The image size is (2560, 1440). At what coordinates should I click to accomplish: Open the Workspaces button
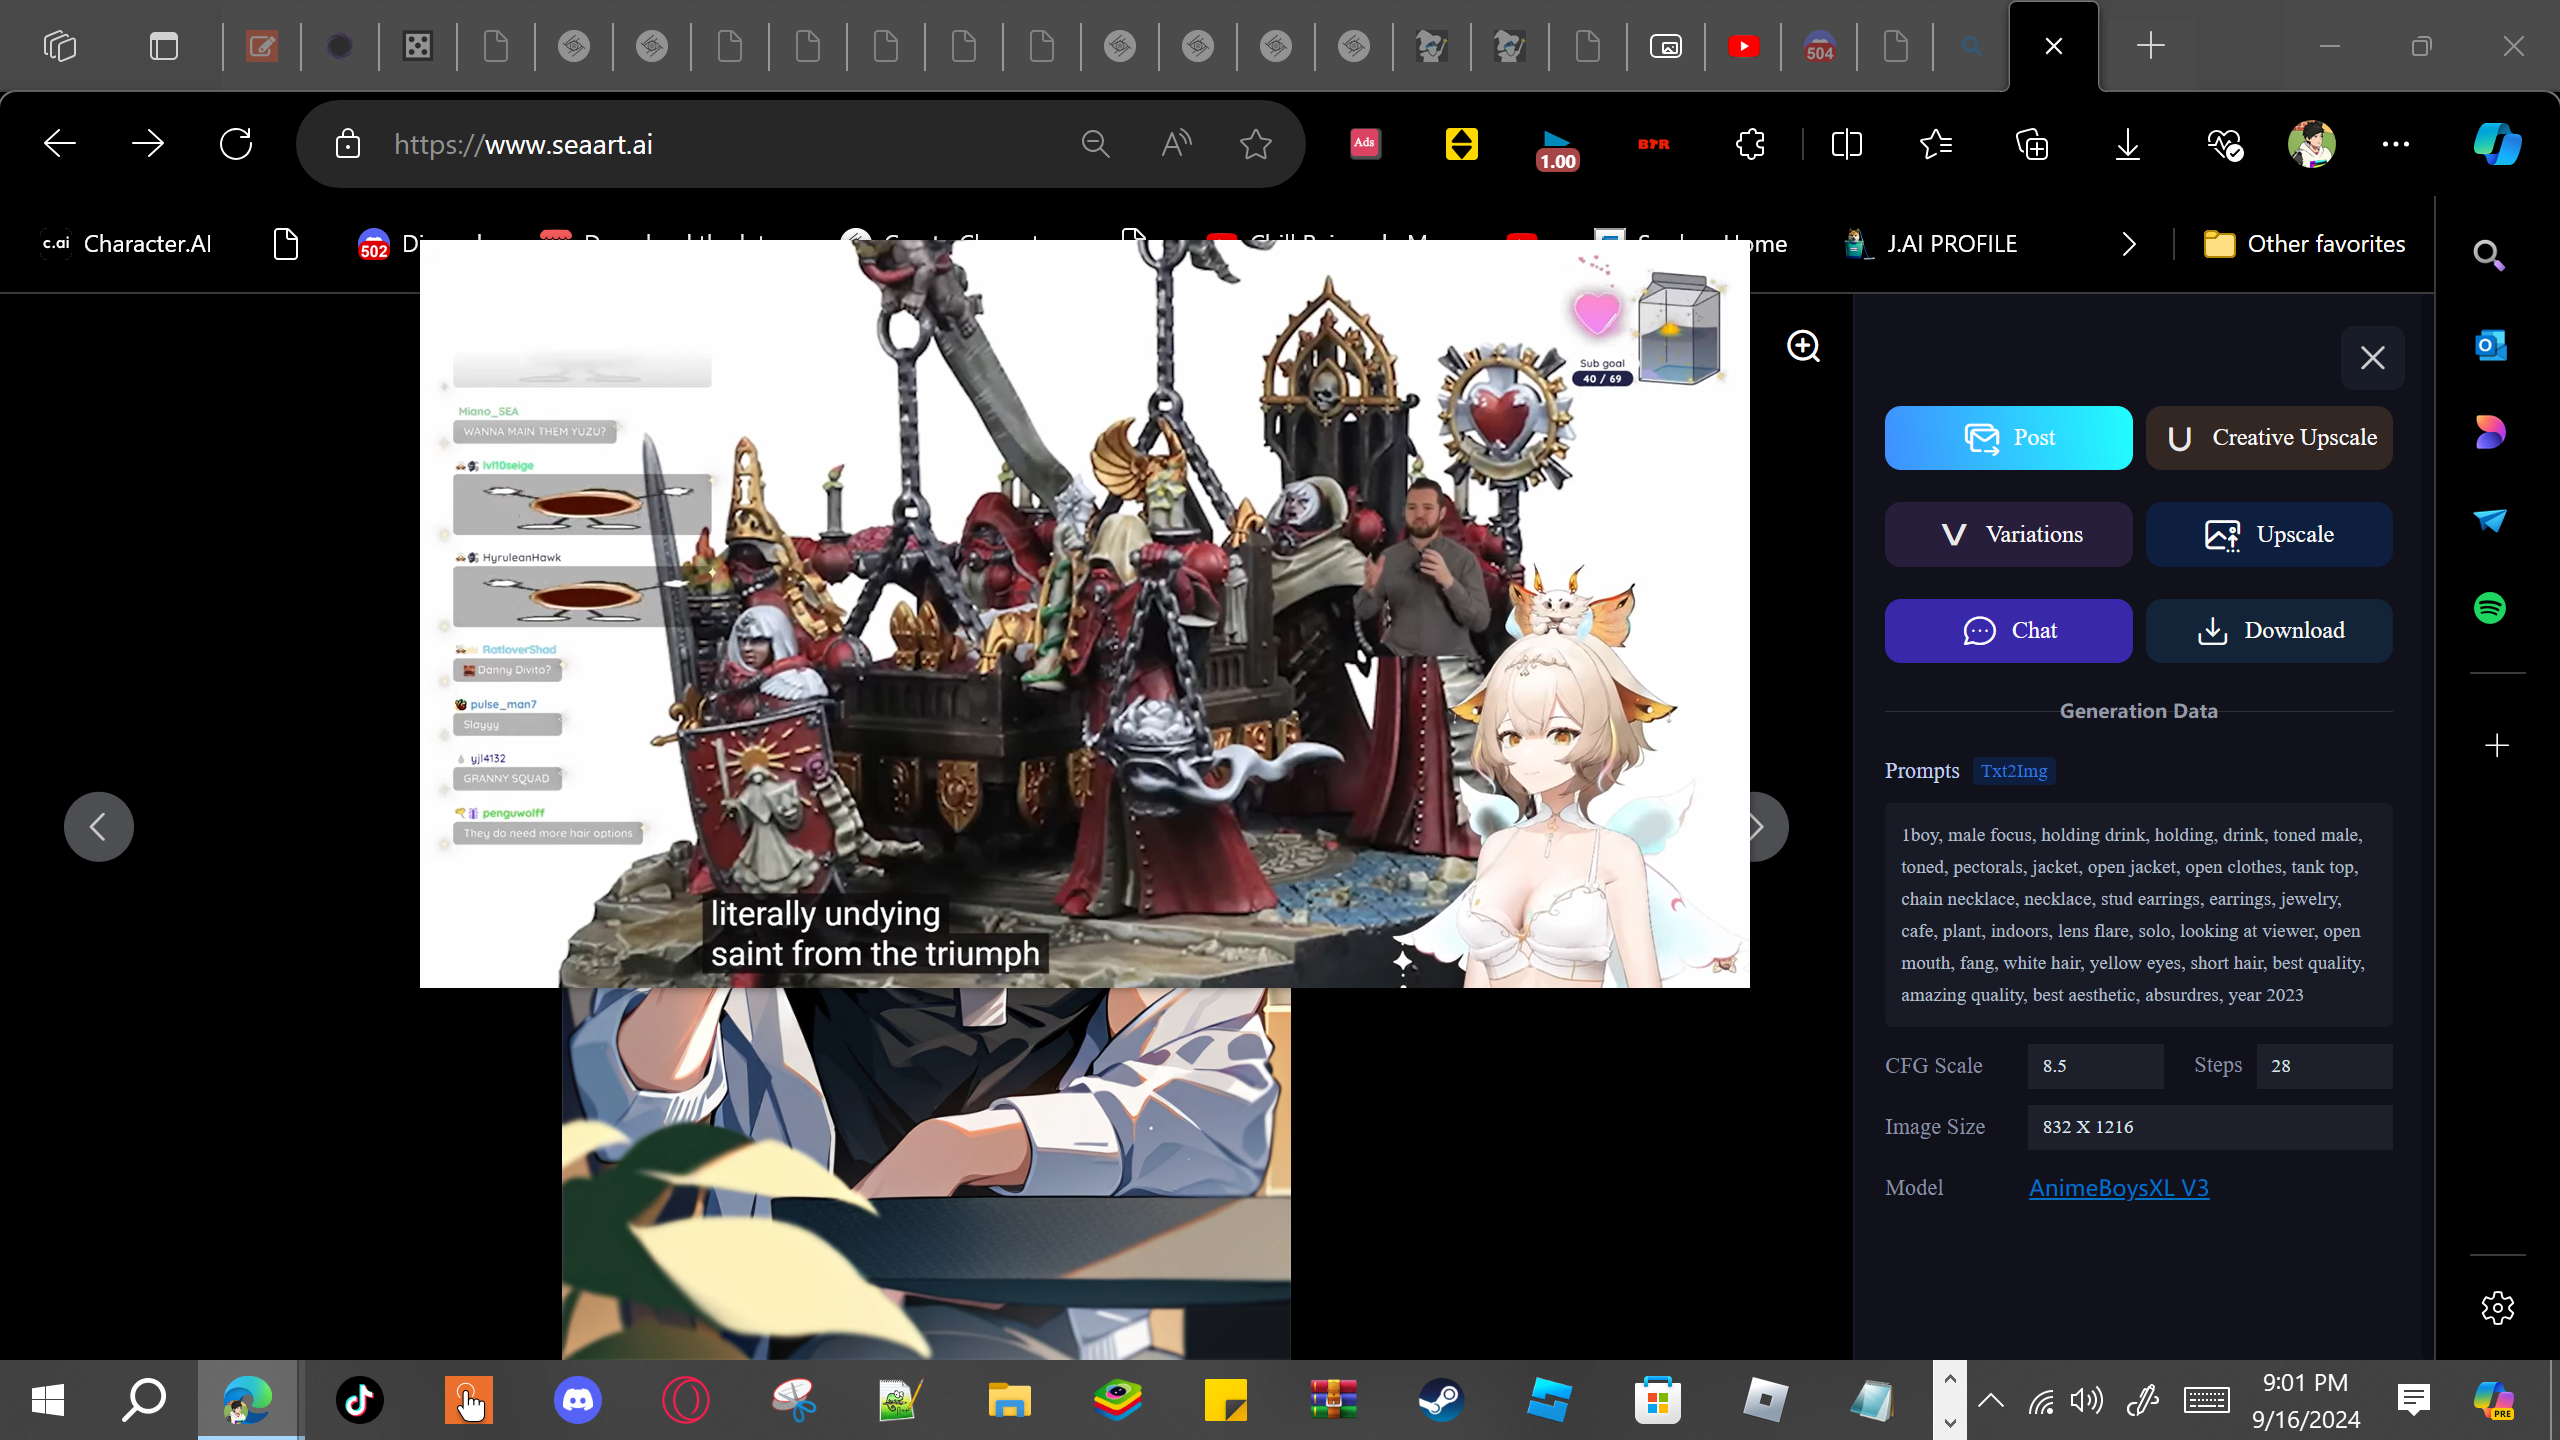(60, 46)
